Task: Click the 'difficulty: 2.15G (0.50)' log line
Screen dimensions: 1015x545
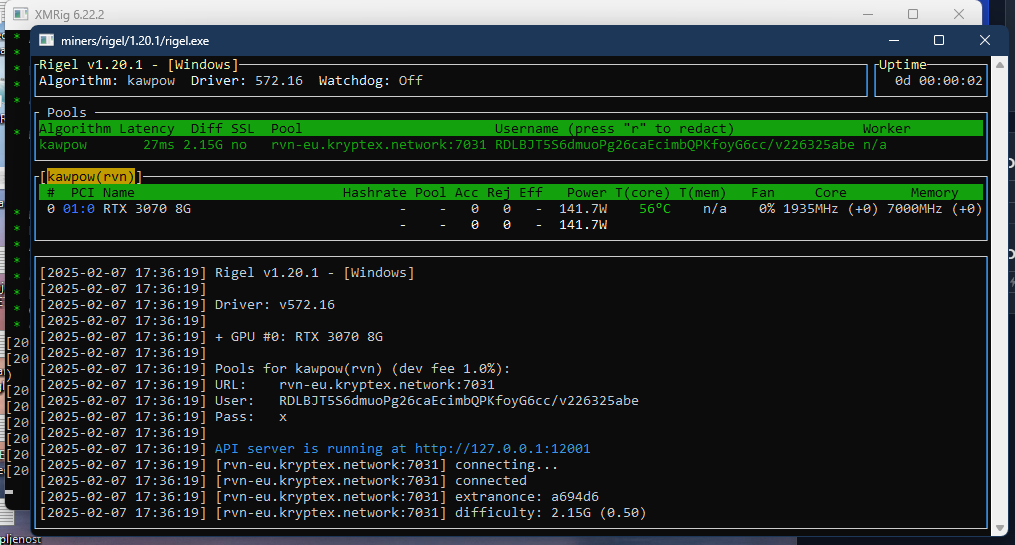Action: pyautogui.click(x=430, y=513)
